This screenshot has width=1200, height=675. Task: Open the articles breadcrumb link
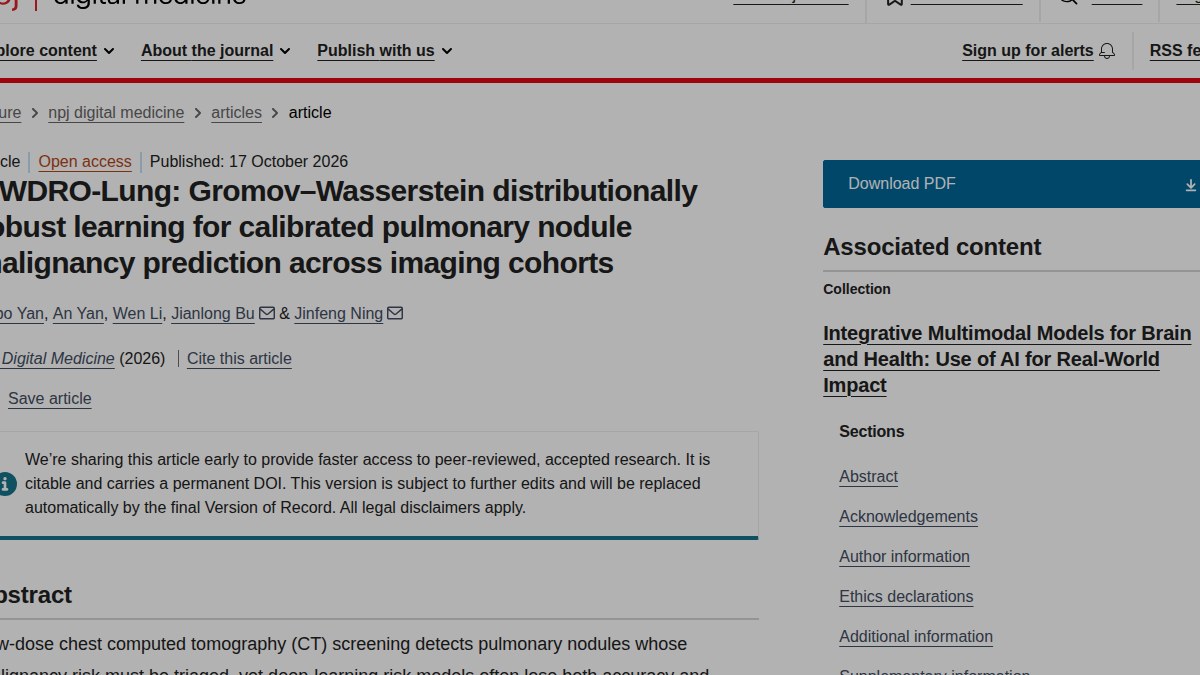tap(236, 113)
